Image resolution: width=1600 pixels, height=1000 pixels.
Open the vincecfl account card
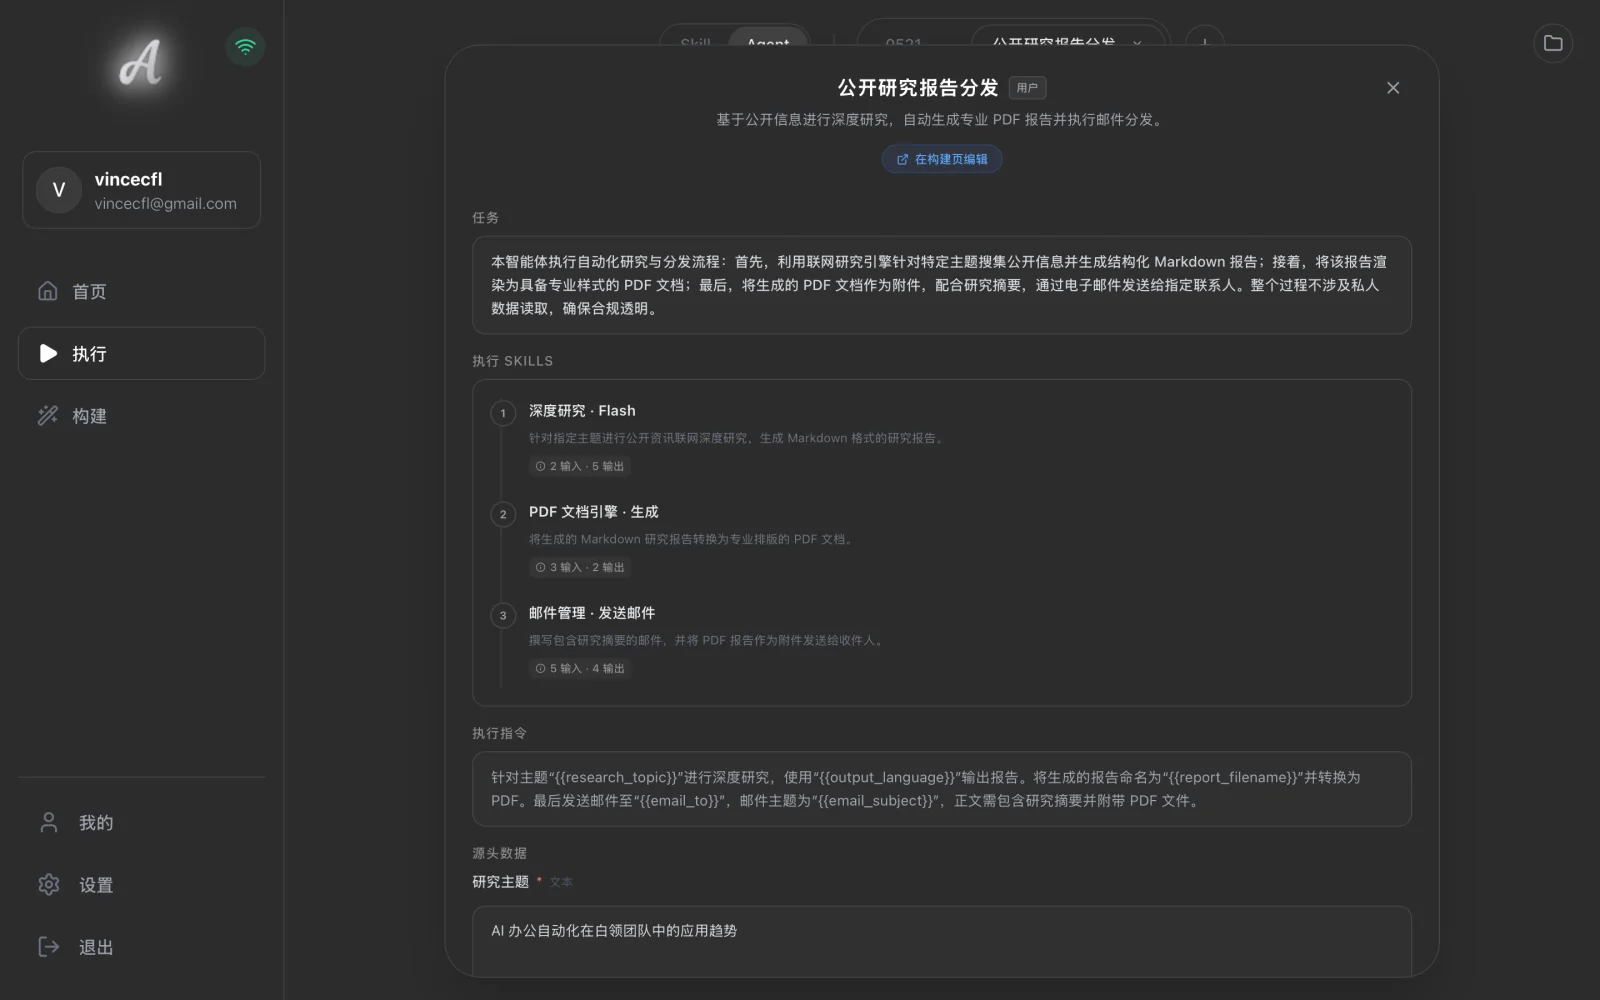click(141, 190)
